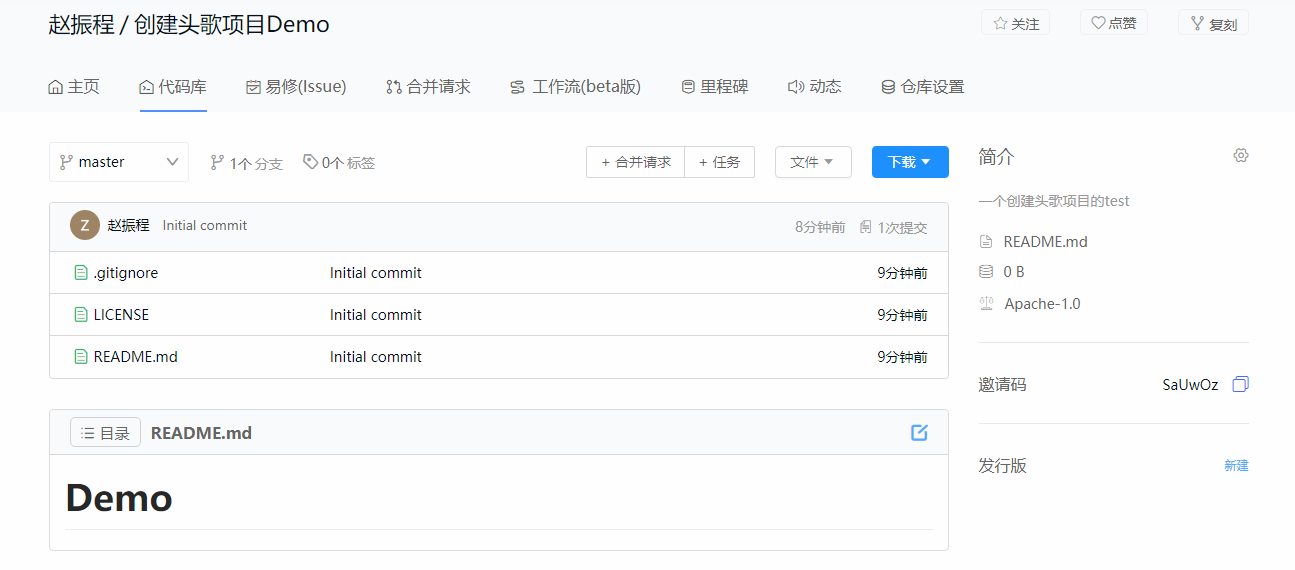
Task: Open the 主页 tab
Action: click(74, 87)
